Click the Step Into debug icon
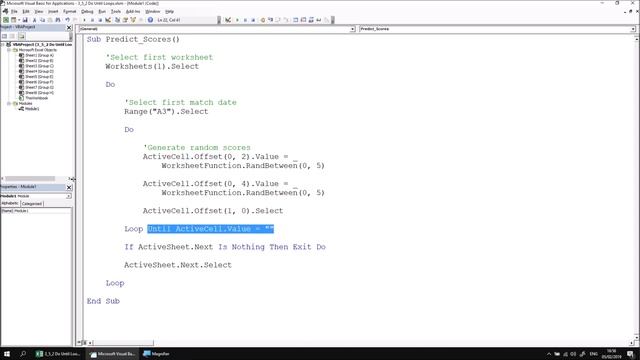Viewport: 640px width, 360px height. coord(270,20)
